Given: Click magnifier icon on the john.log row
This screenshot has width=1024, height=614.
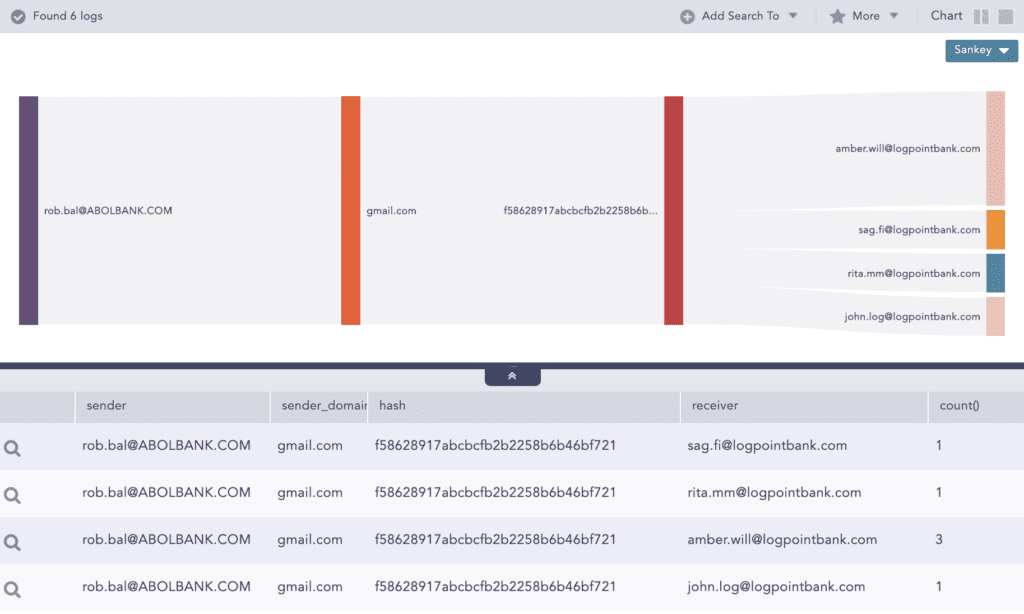Looking at the screenshot, I should [12, 589].
